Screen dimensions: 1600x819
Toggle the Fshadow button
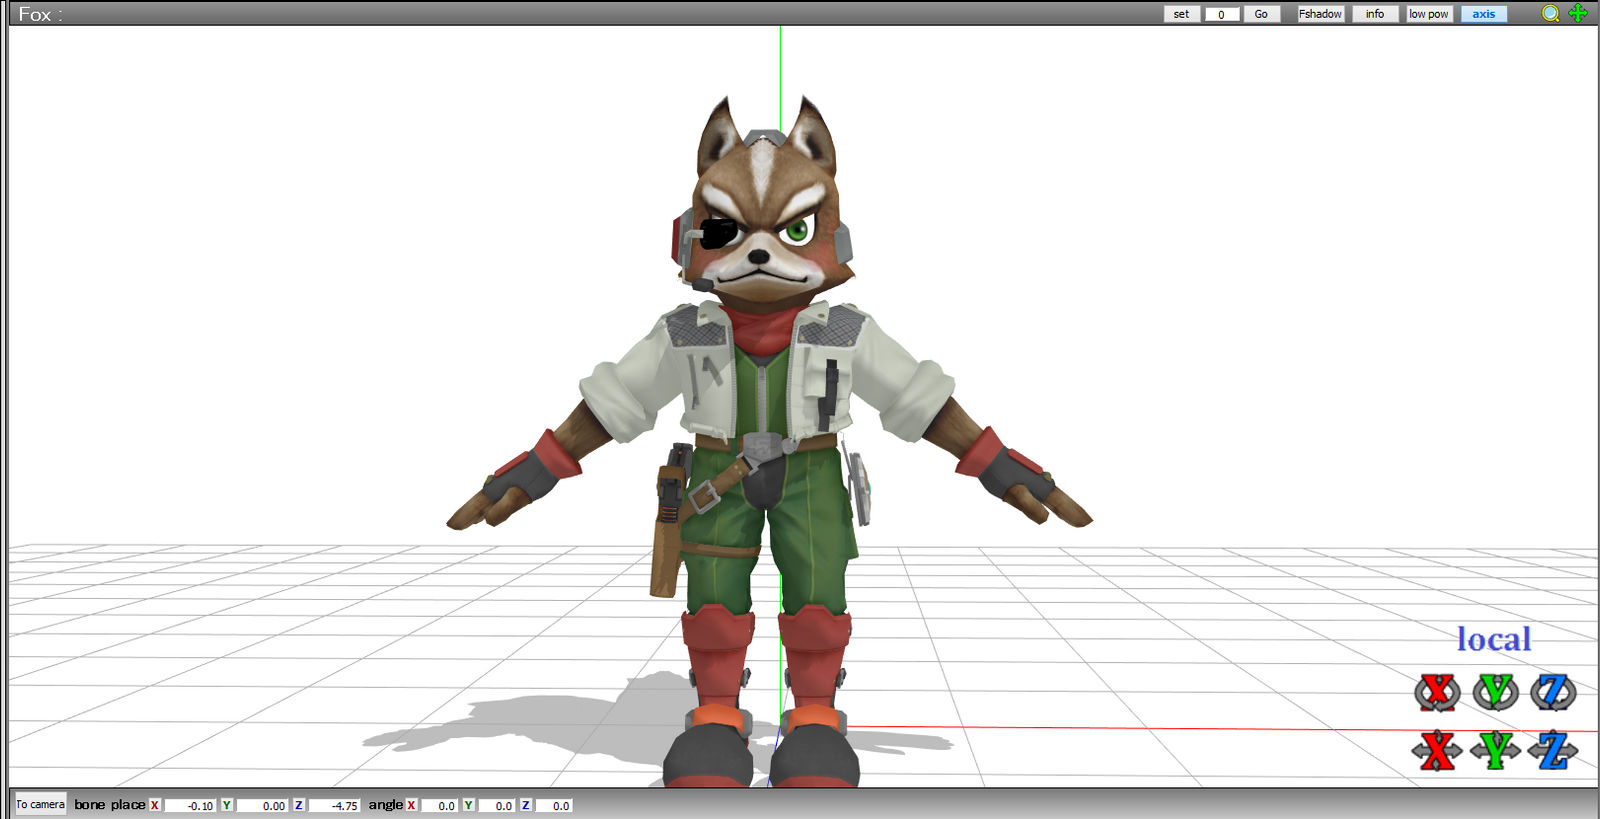coord(1320,14)
